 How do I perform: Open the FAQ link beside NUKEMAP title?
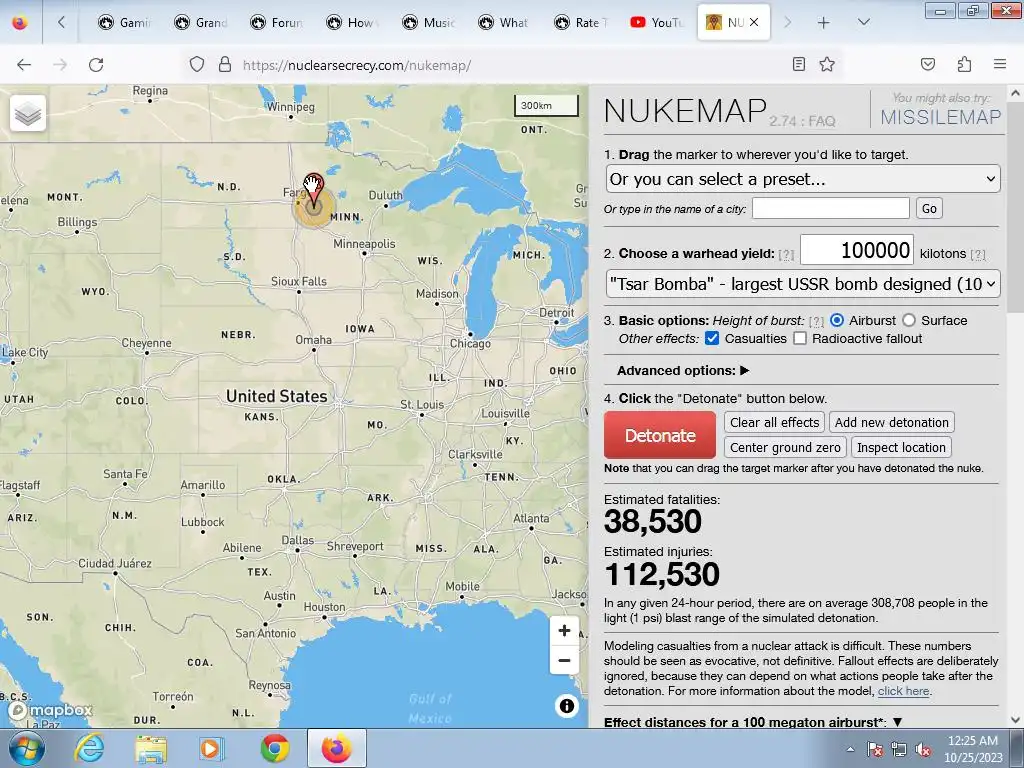pos(821,121)
